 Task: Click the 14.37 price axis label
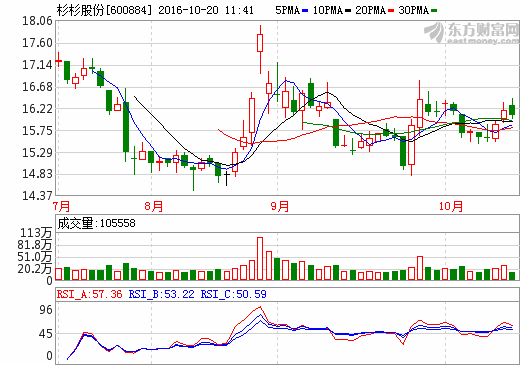[37, 196]
